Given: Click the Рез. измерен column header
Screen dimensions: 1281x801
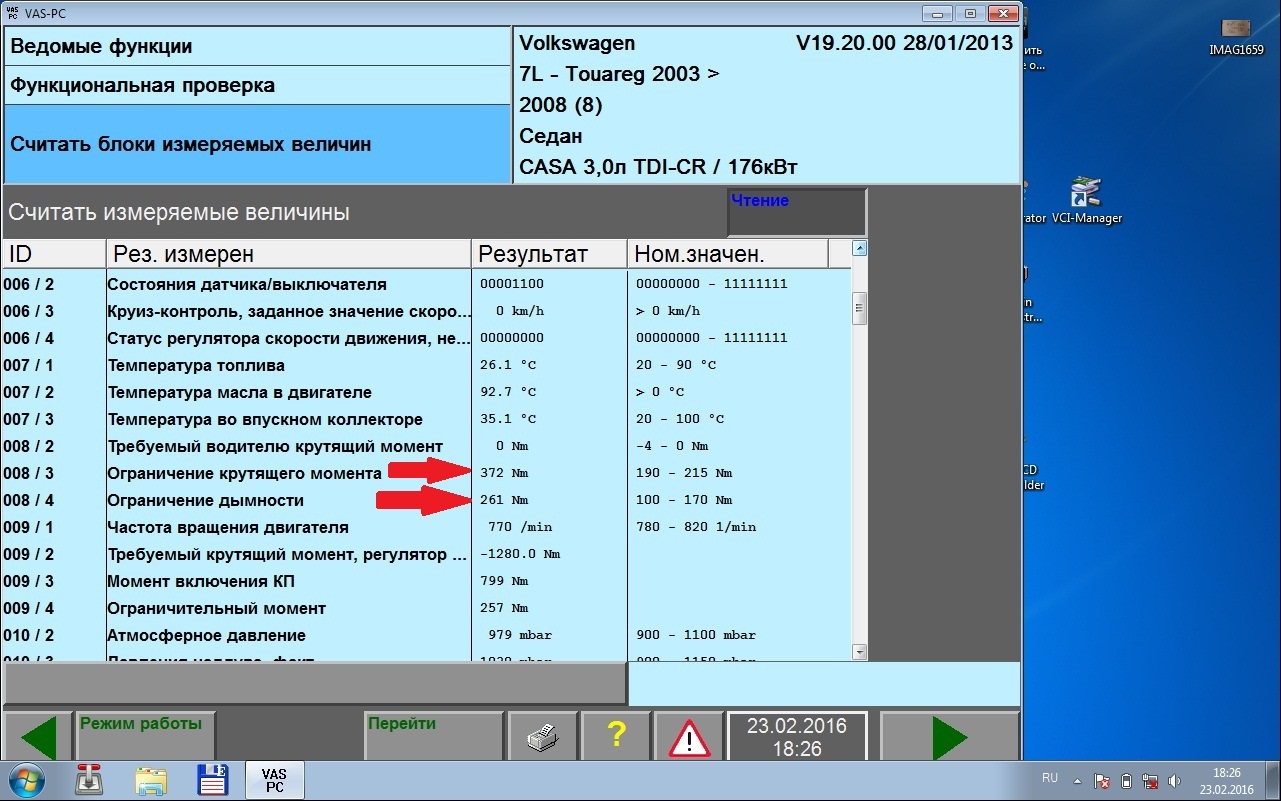Looking at the screenshot, I should 288,254.
